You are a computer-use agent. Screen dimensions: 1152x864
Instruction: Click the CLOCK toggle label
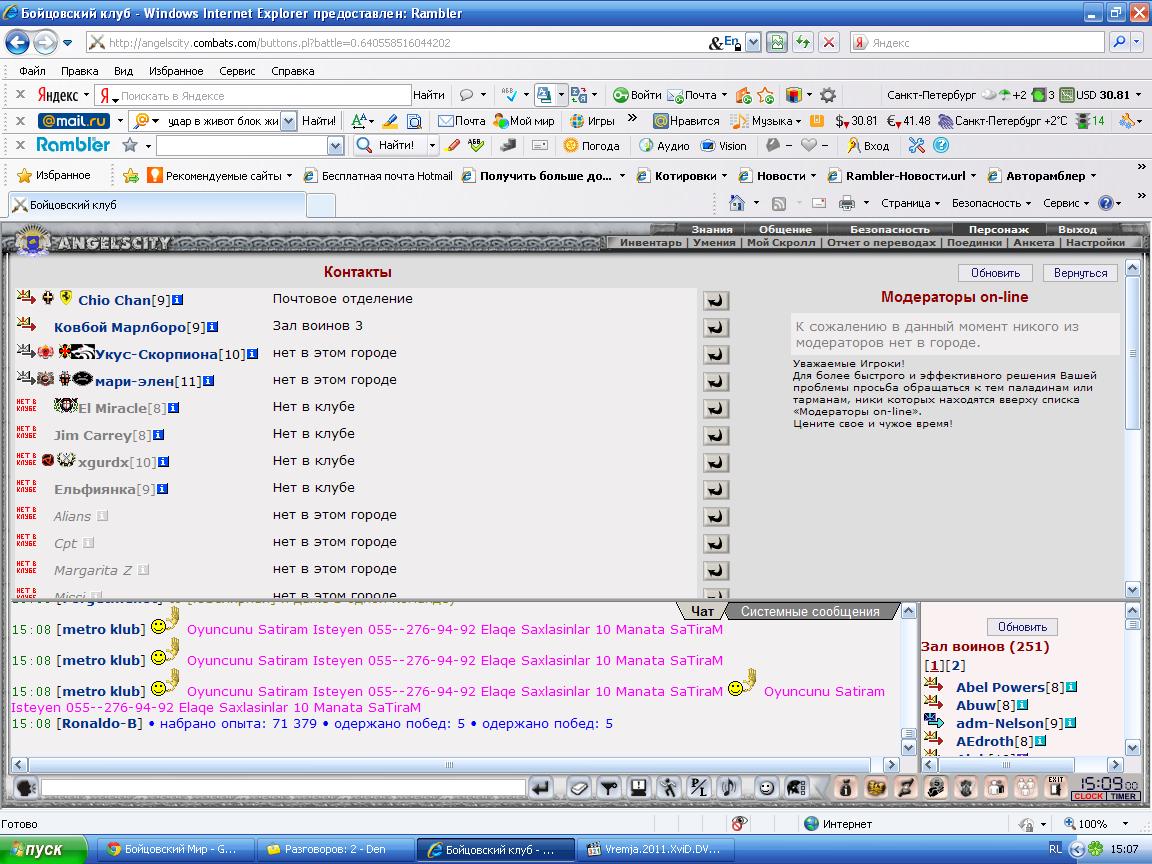coord(1088,796)
